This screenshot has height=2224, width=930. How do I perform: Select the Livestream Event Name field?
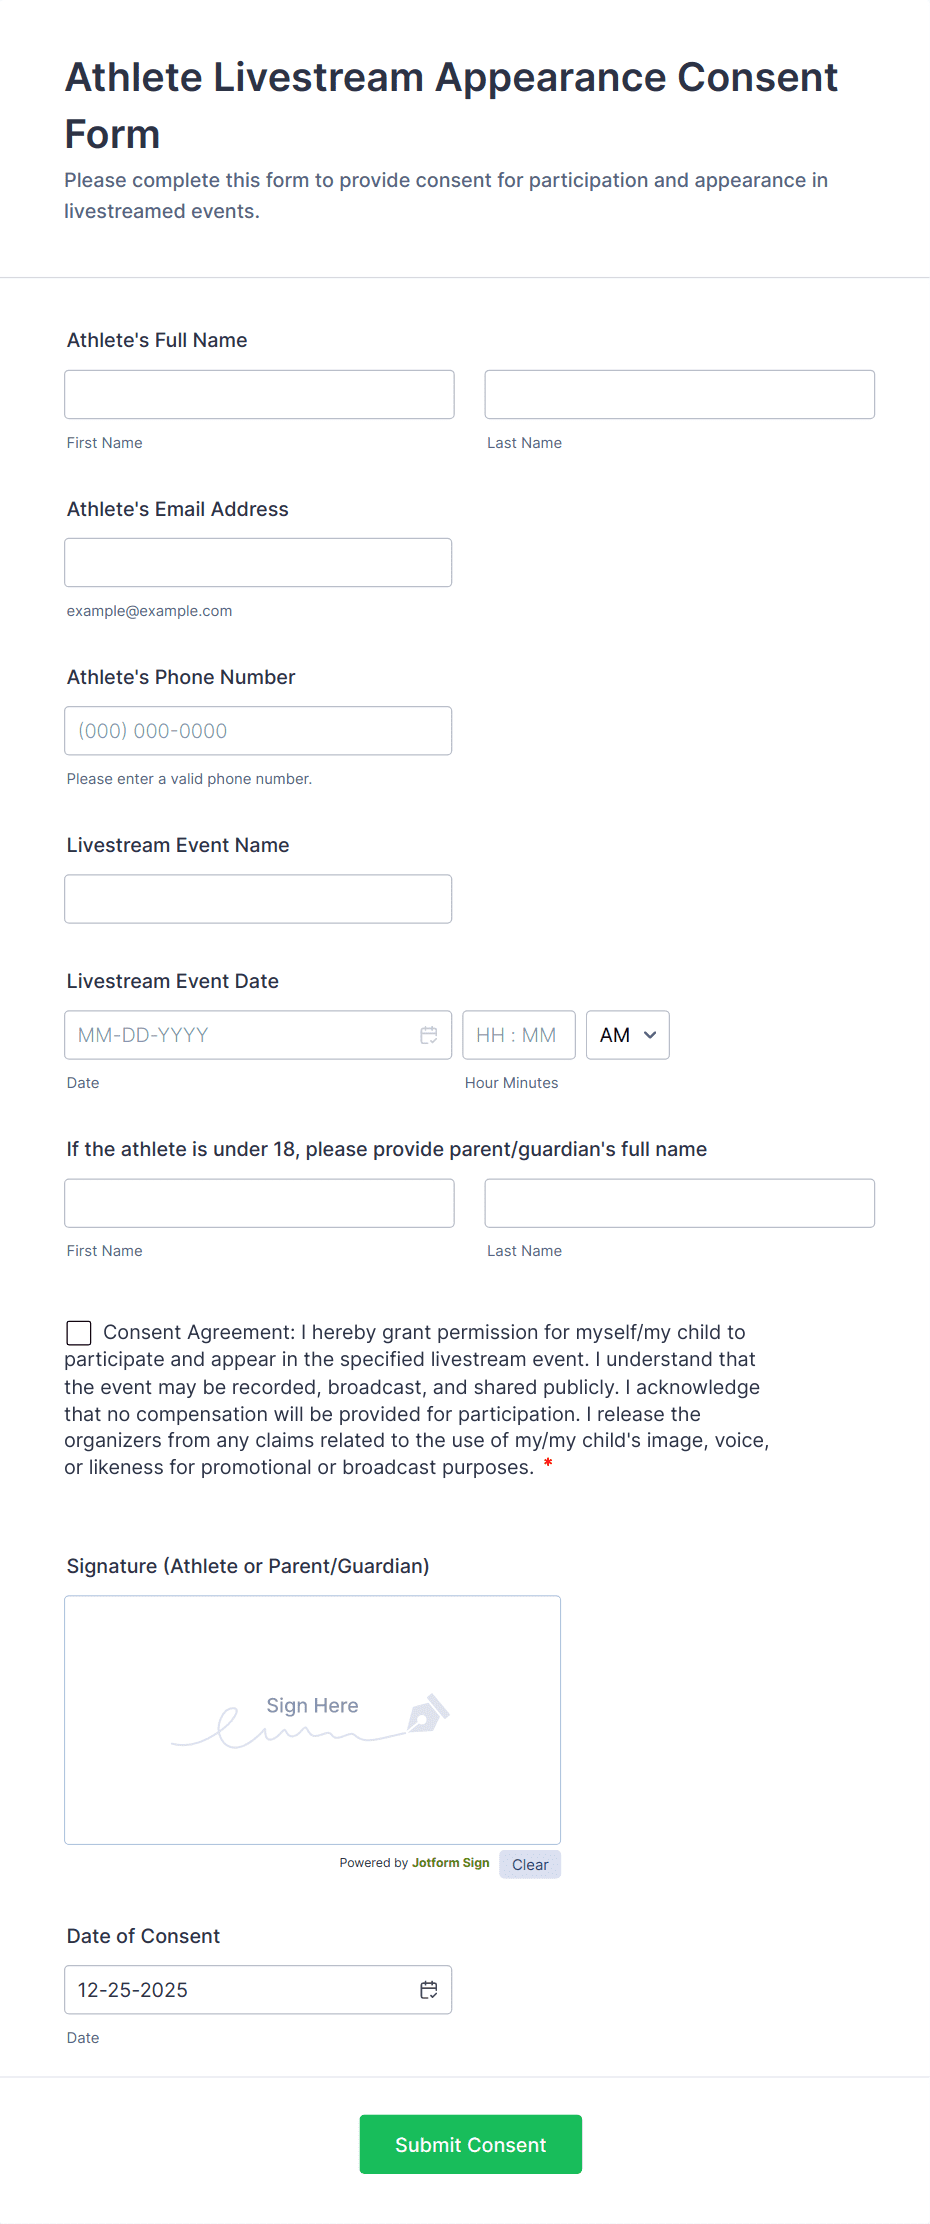(x=258, y=898)
